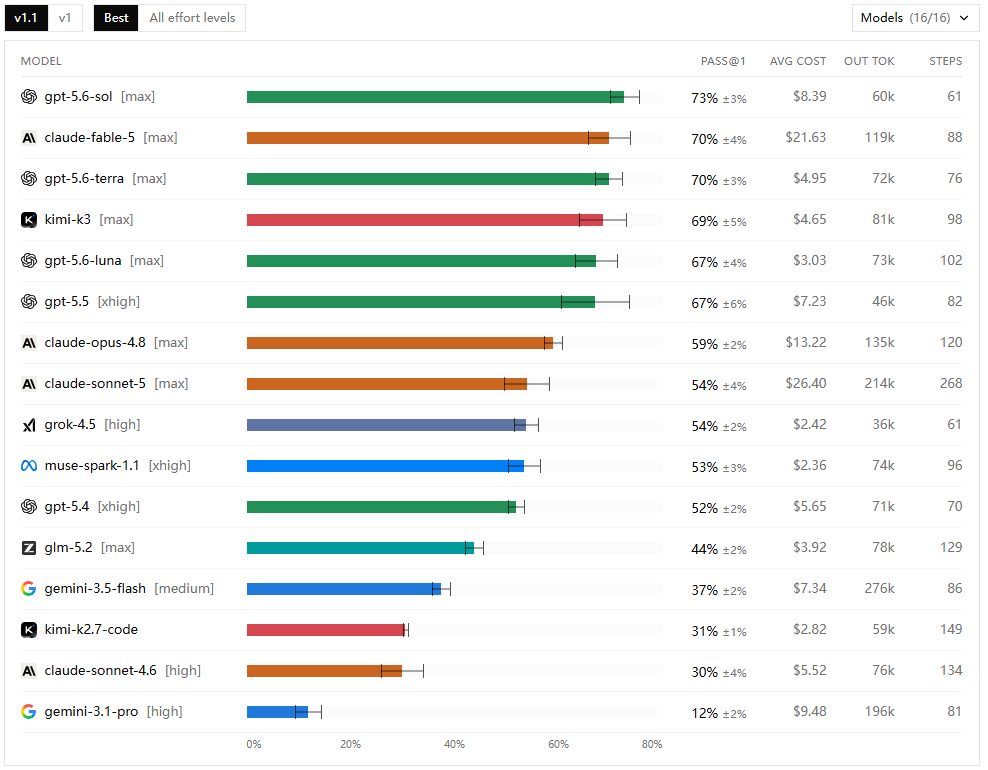Screen dimensions: 988x770
Task: Sort by the AVG COST column header
Action: point(798,61)
